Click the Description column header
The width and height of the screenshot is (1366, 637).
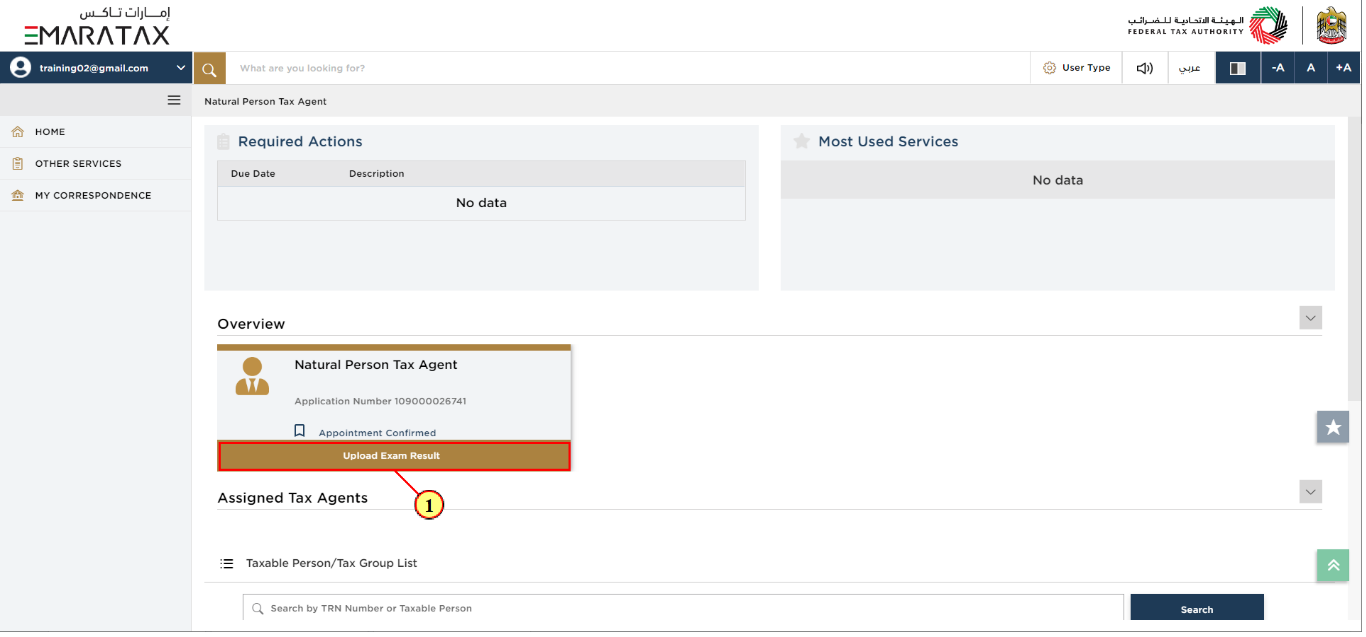coord(377,174)
